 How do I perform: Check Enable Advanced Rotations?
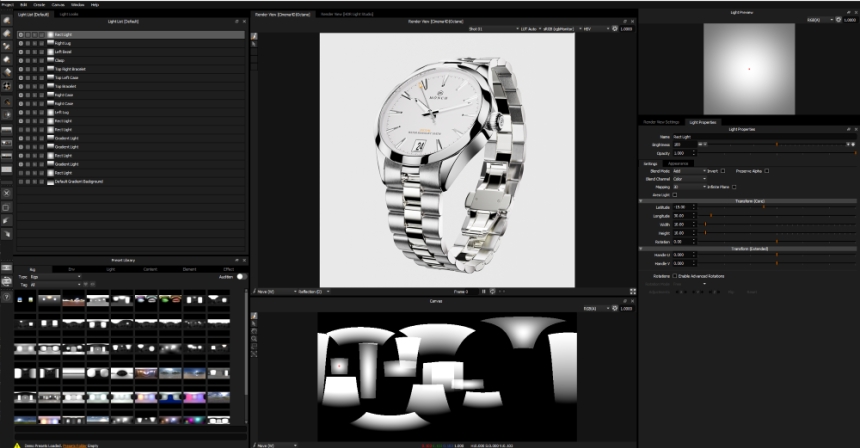675,275
